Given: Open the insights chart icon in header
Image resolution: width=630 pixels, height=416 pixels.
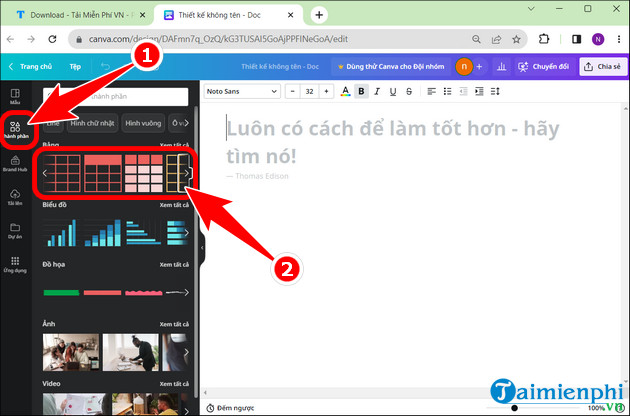Looking at the screenshot, I should click(501, 66).
